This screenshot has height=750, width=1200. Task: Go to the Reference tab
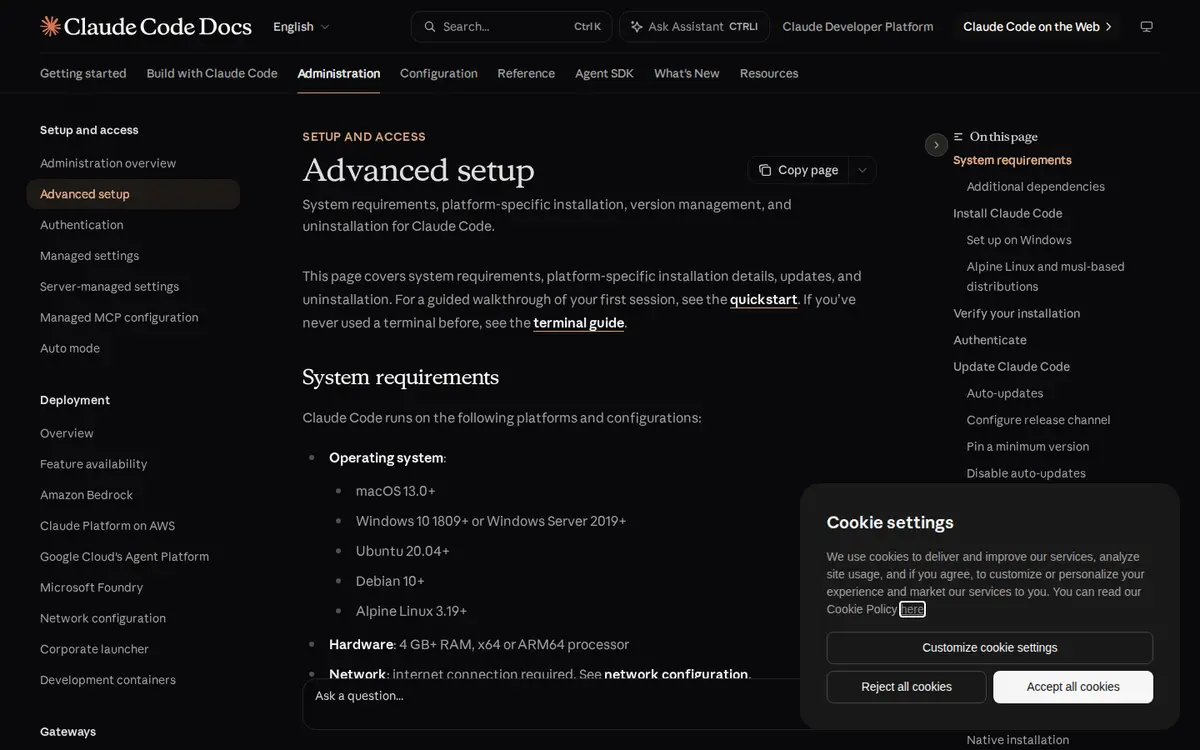click(x=526, y=73)
